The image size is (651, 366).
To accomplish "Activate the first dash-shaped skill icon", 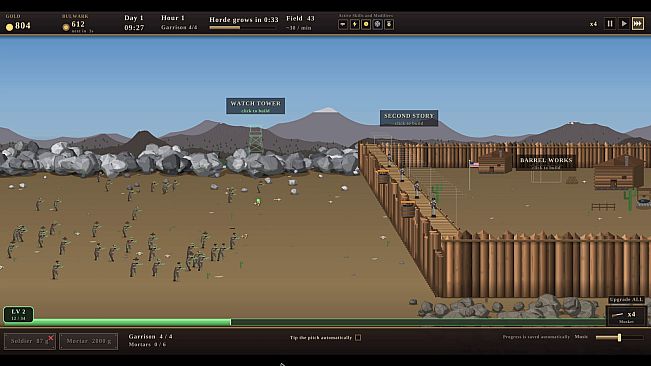I will tap(343, 24).
